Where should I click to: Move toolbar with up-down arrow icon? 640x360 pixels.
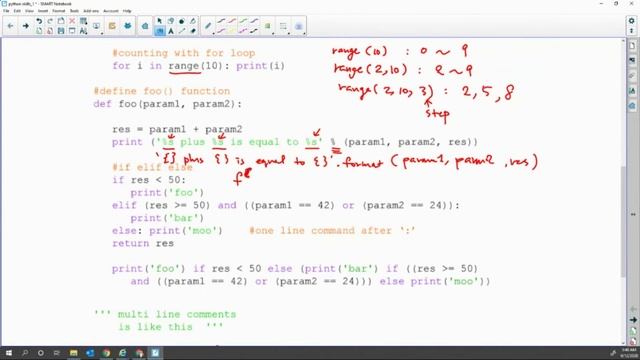click(x=631, y=31)
